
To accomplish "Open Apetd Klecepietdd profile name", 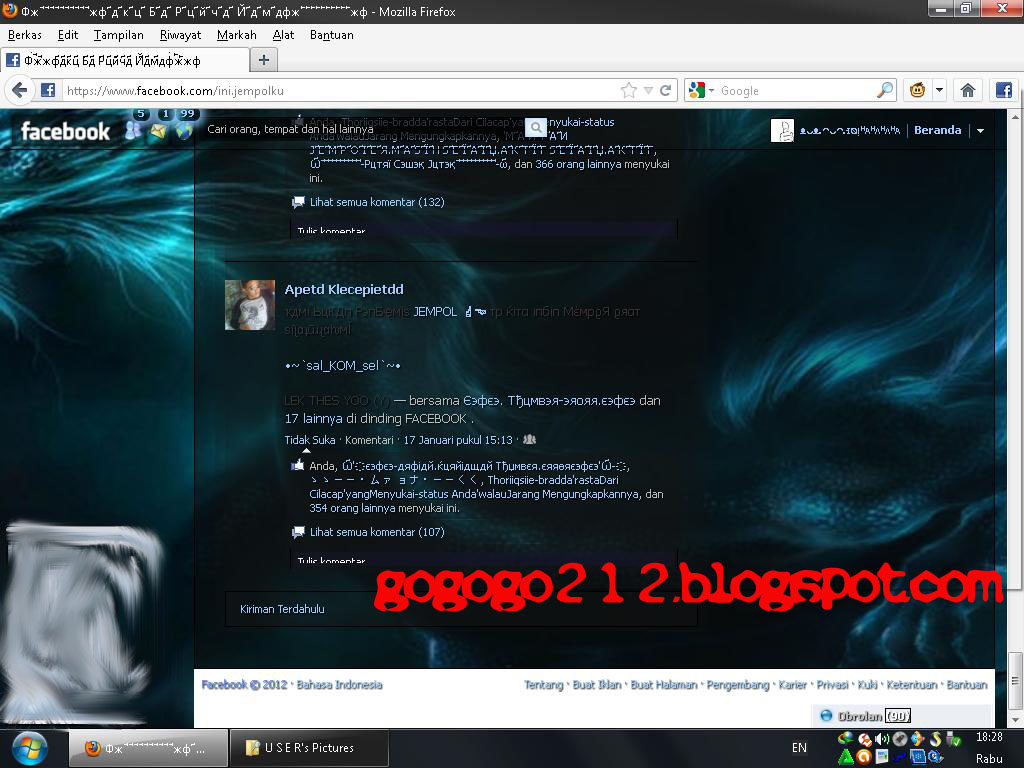I will tap(344, 289).
